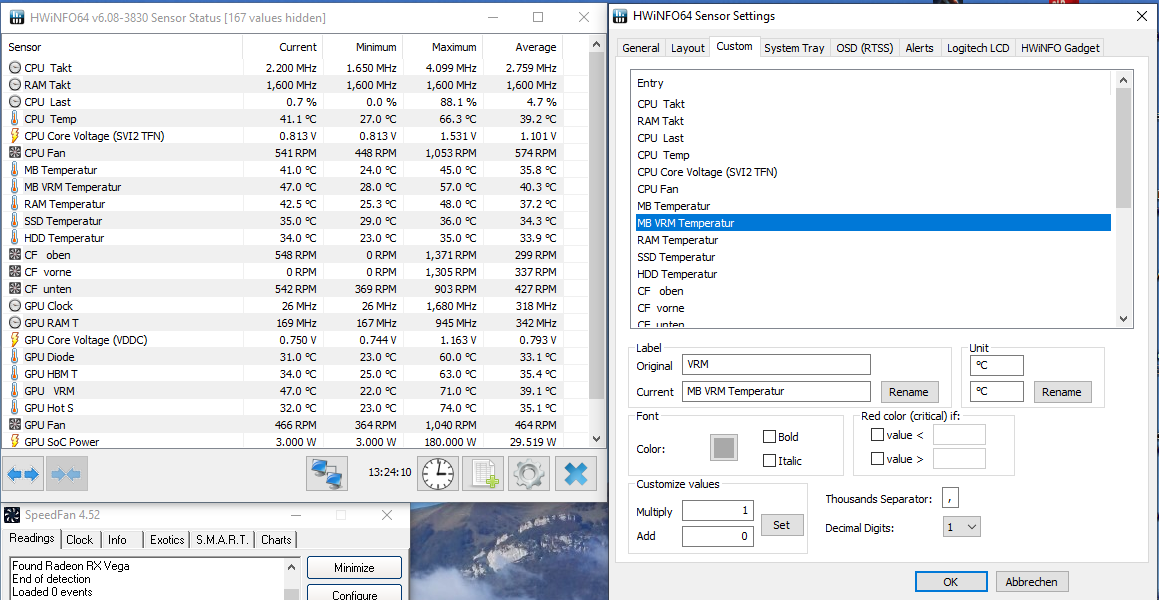This screenshot has height=600, width=1159.
Task: Open the HWiNFO Gadget tab
Action: coord(1061,48)
